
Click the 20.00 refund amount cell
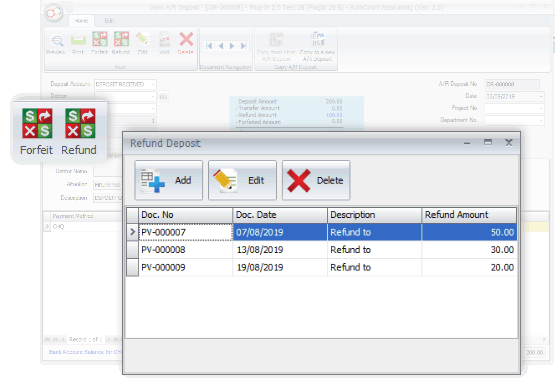(469, 267)
